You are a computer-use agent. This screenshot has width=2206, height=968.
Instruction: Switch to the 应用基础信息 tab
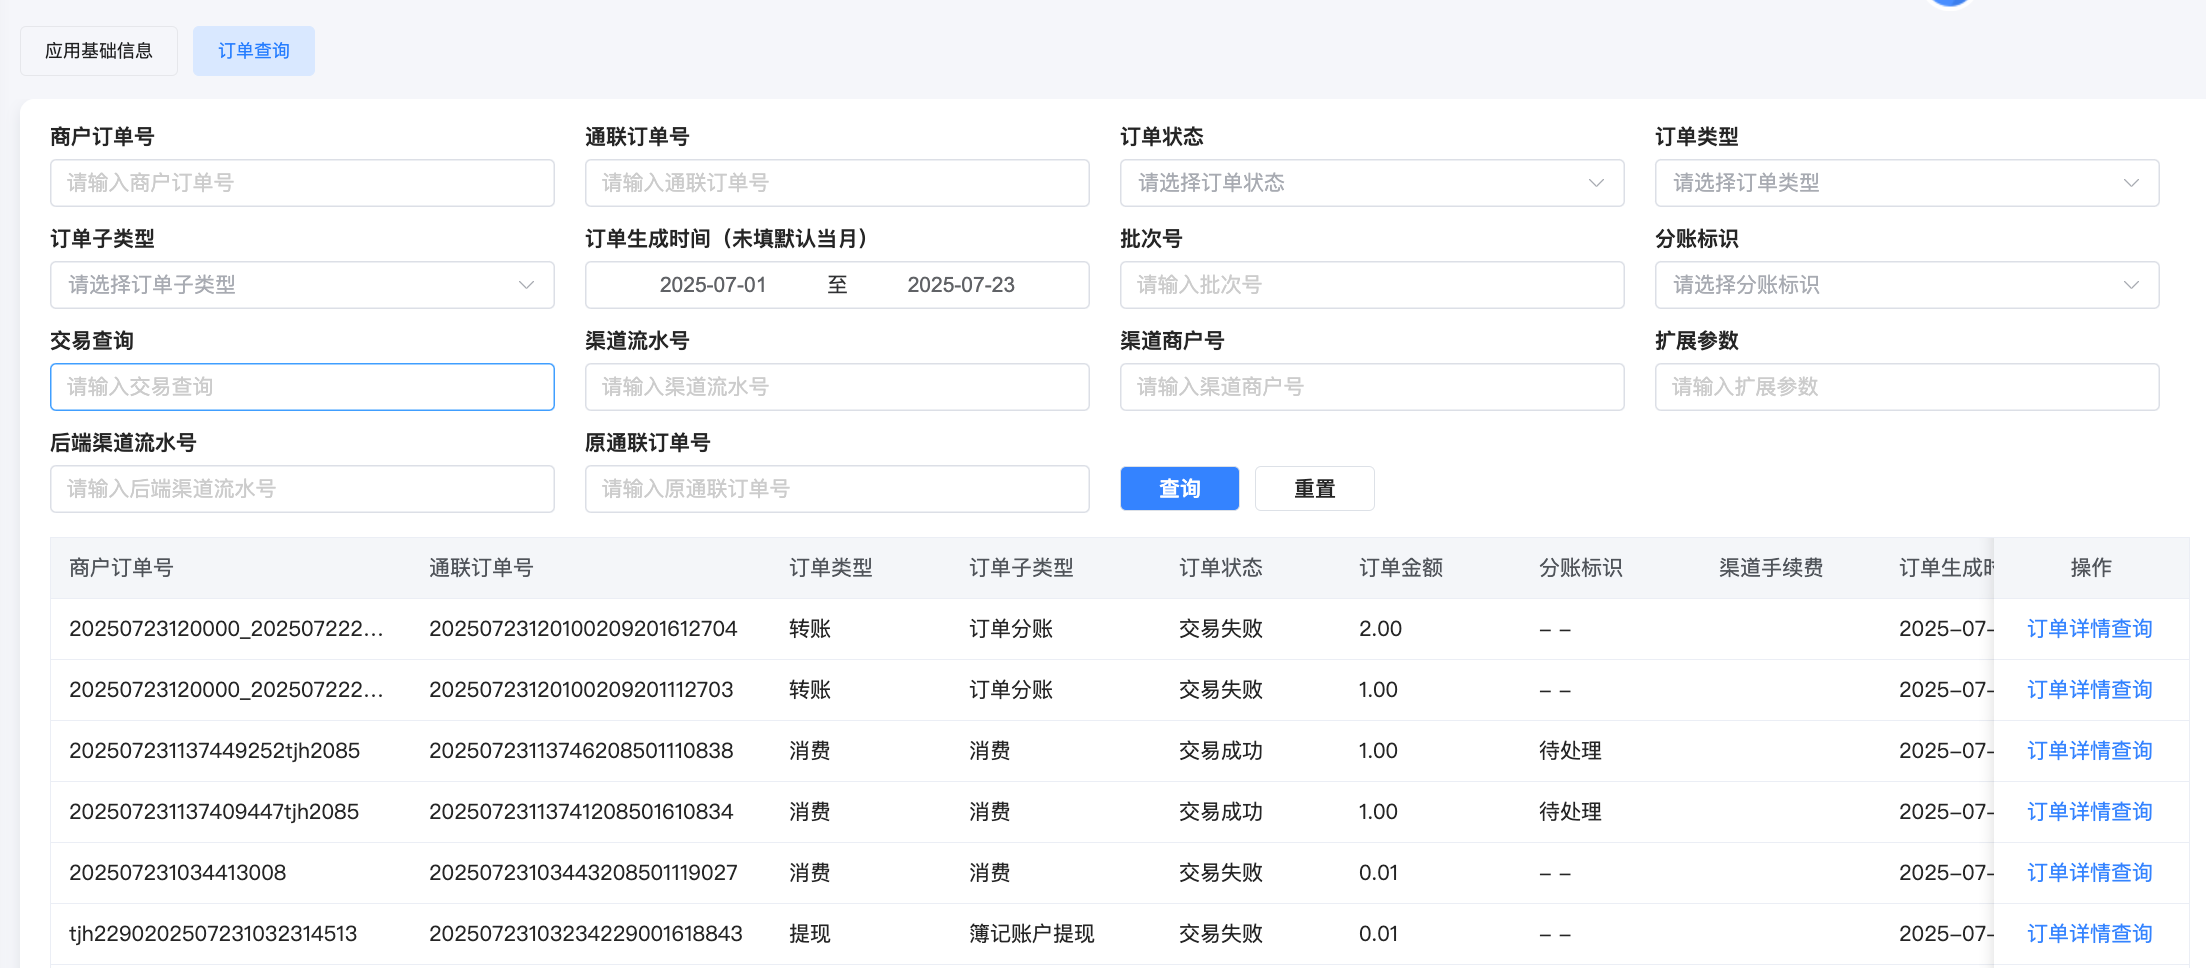point(99,51)
